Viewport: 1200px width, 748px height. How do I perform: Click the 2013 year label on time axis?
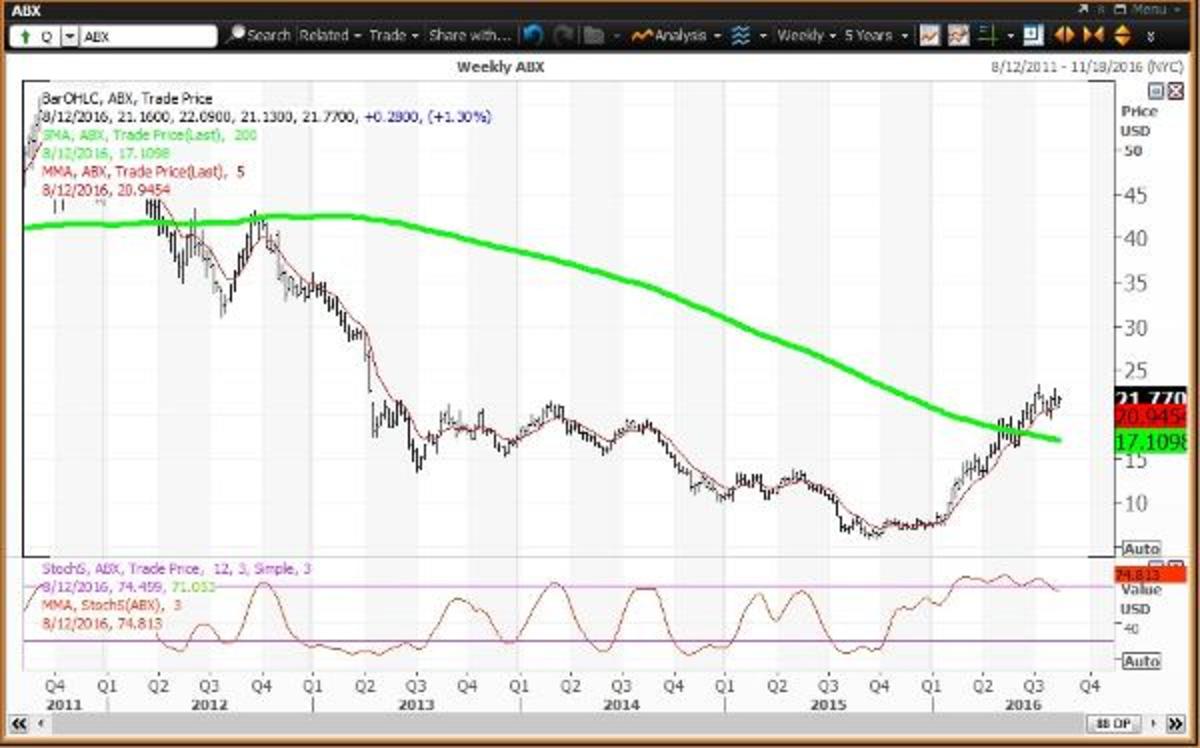416,704
